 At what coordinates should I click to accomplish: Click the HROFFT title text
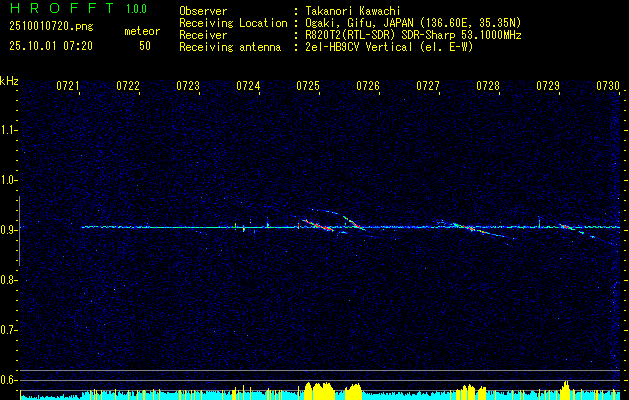point(62,8)
